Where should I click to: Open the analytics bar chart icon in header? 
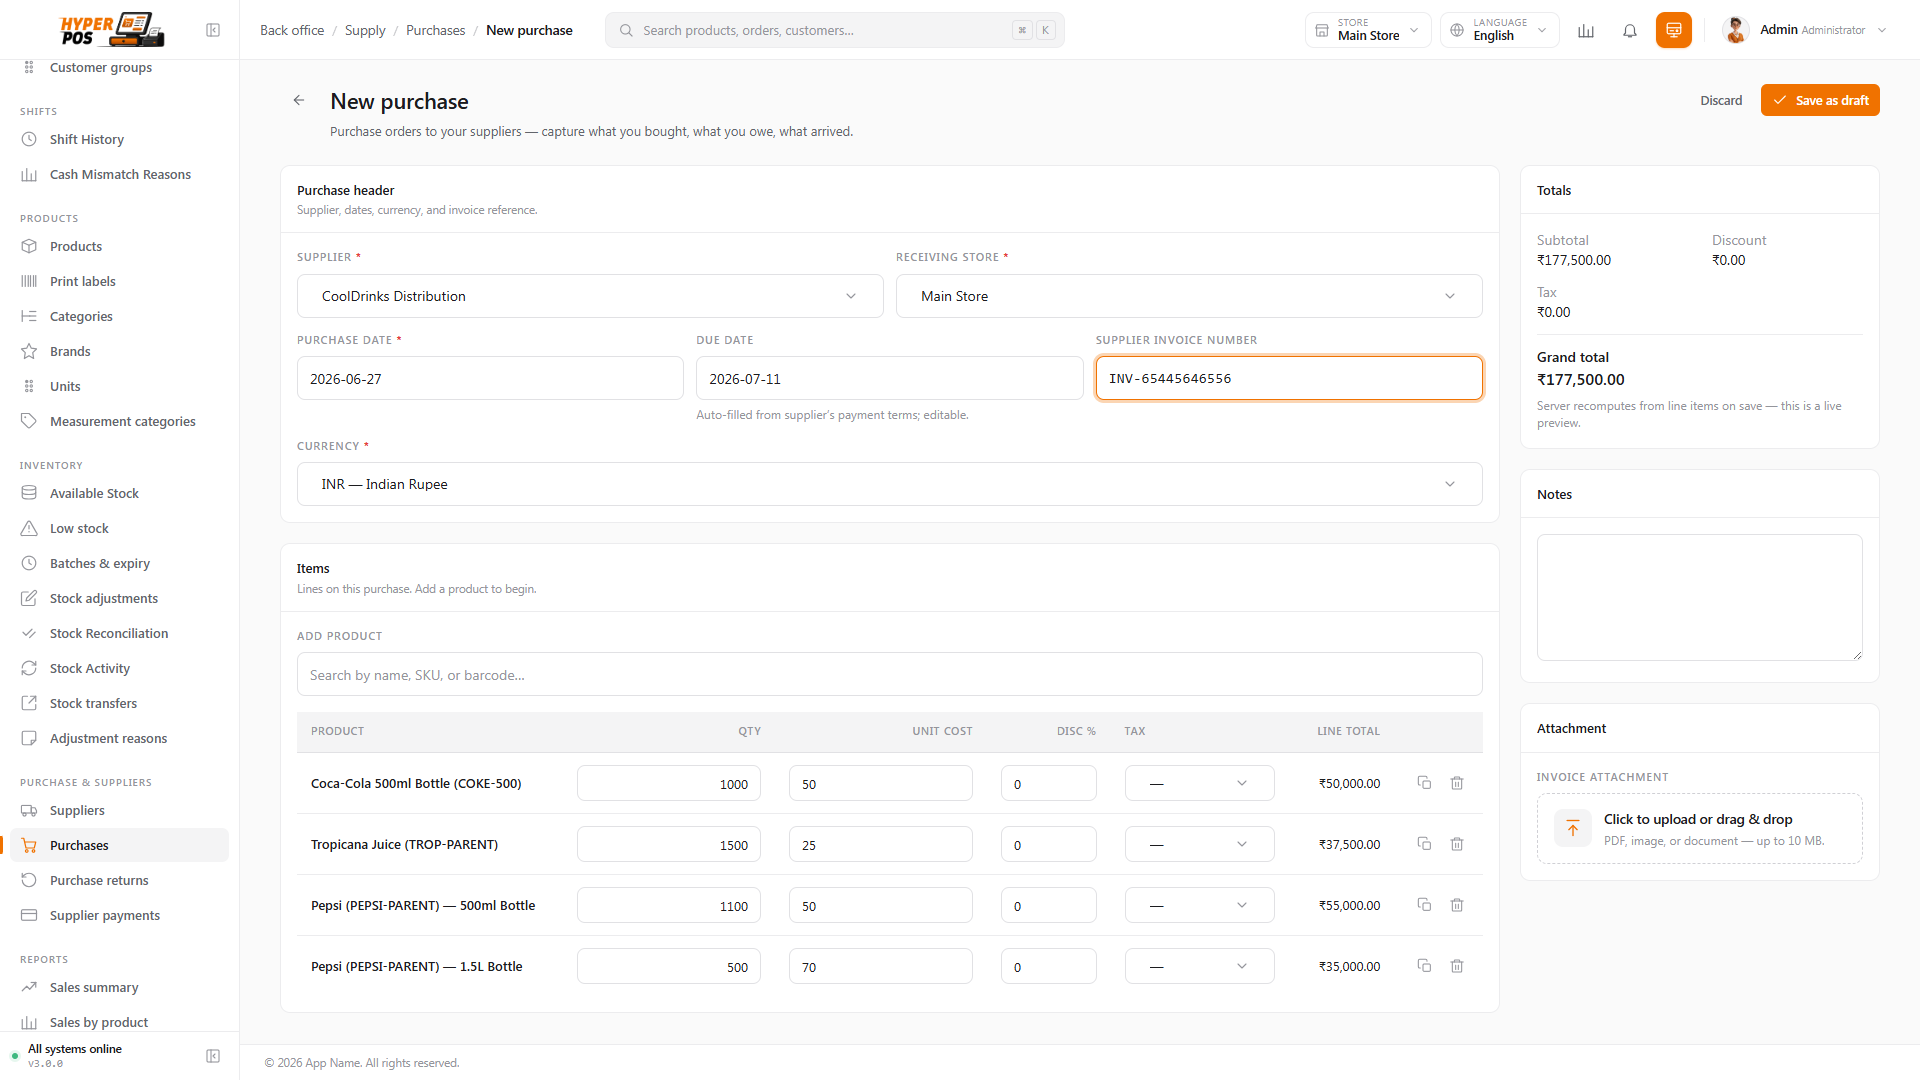(x=1586, y=30)
